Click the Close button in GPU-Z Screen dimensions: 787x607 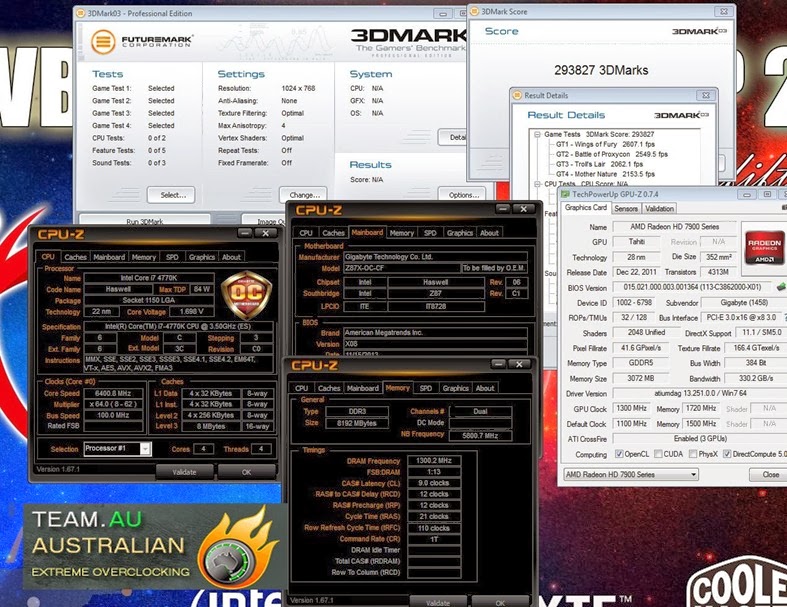770,474
